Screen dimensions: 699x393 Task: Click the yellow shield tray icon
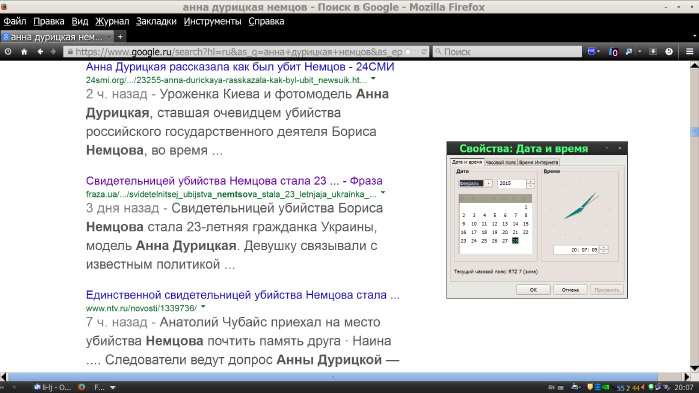[590, 387]
